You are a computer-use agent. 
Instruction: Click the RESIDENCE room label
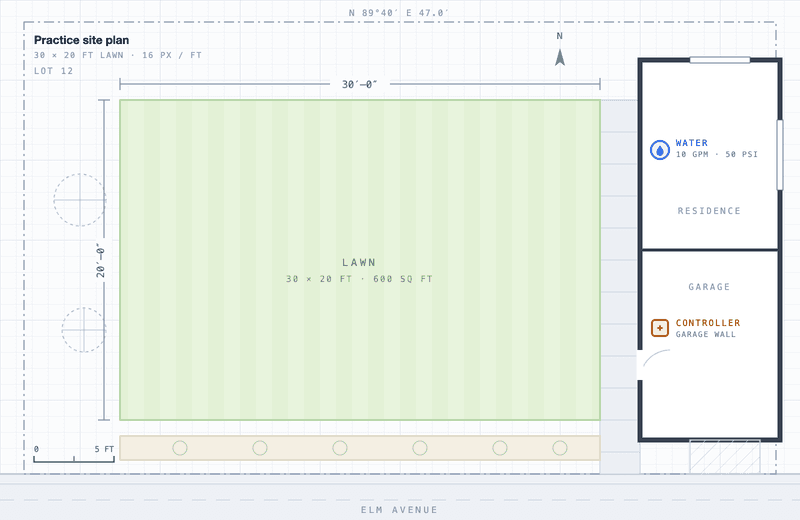coord(709,211)
